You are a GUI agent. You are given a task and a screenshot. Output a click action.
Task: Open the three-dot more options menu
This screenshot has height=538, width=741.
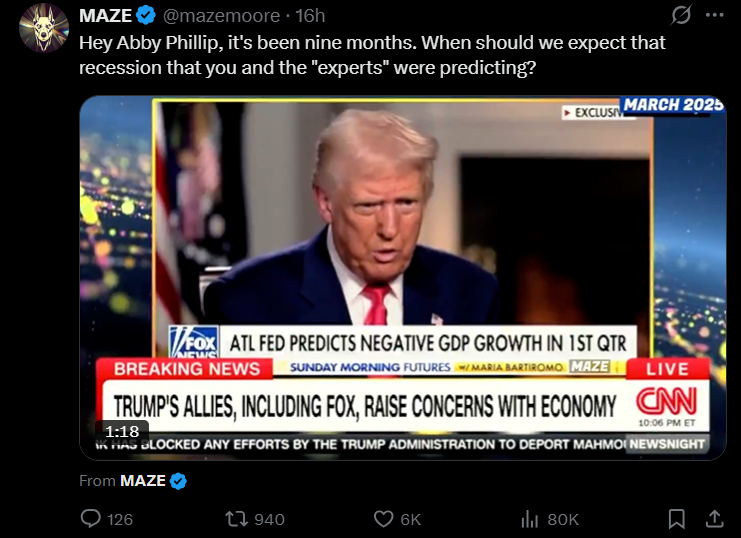coord(715,15)
